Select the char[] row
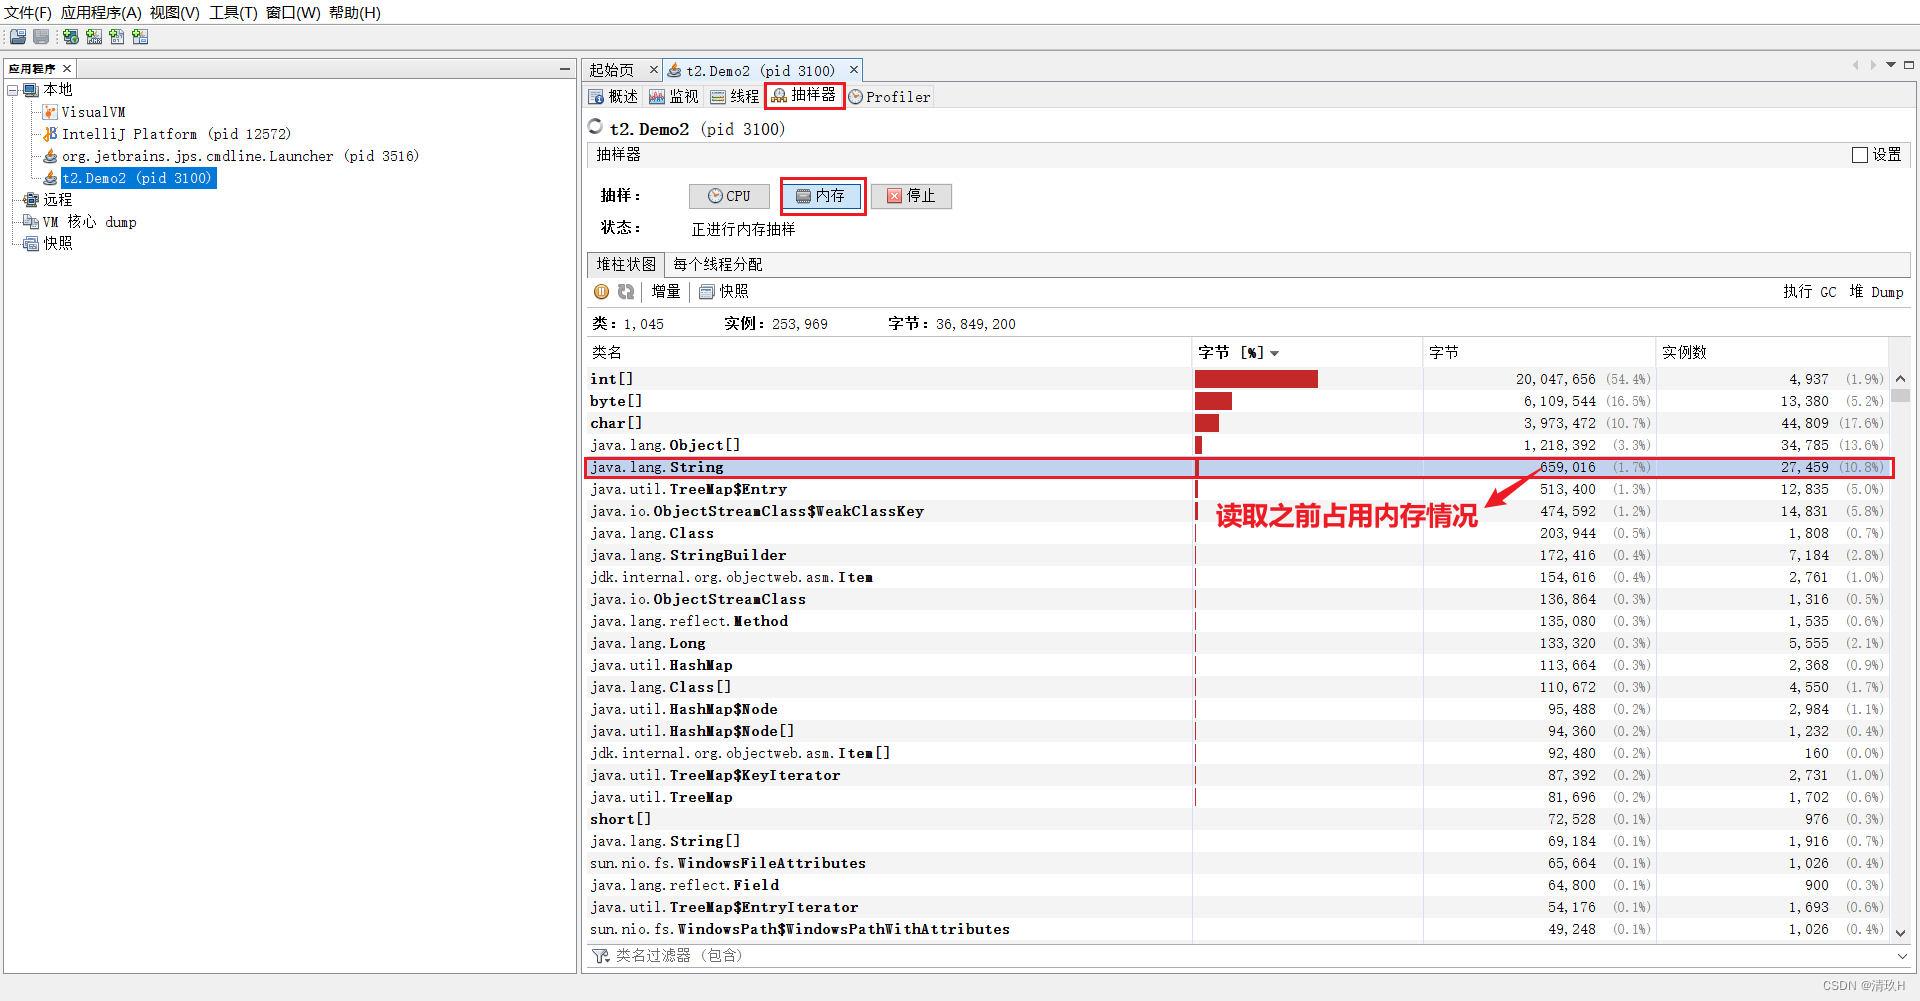This screenshot has height=1001, width=1920. tap(1237, 423)
